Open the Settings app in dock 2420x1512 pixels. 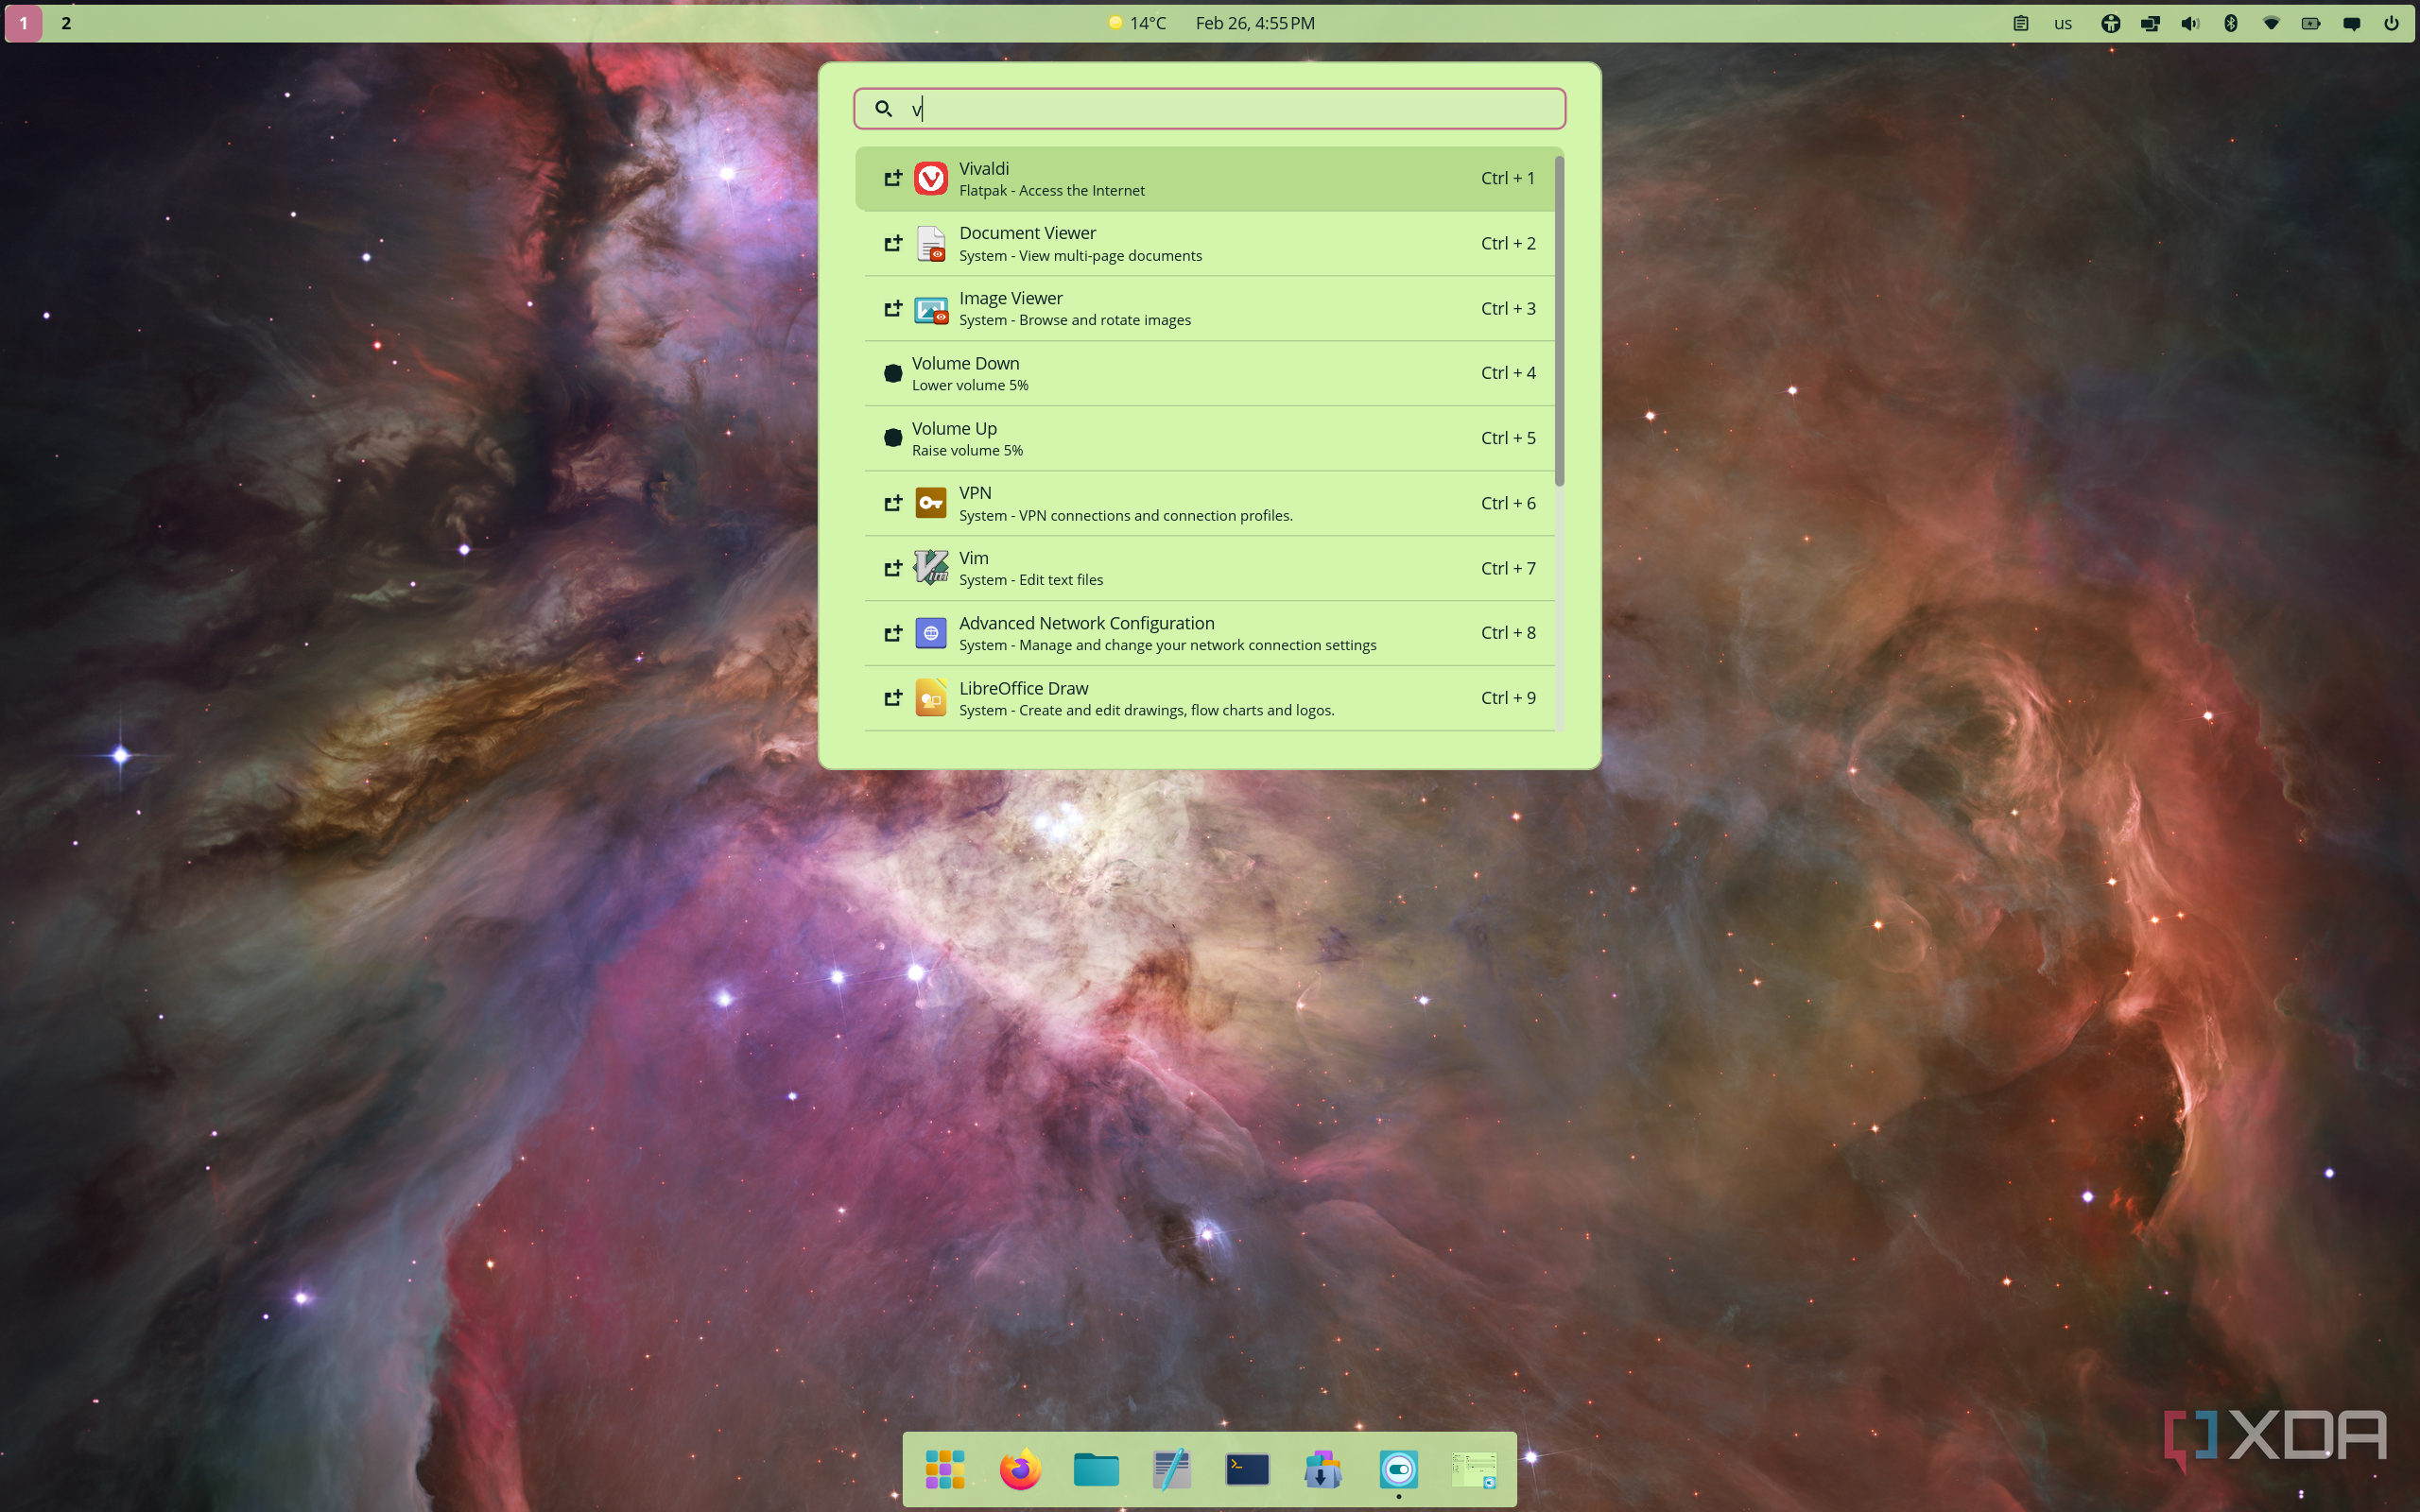[1398, 1469]
